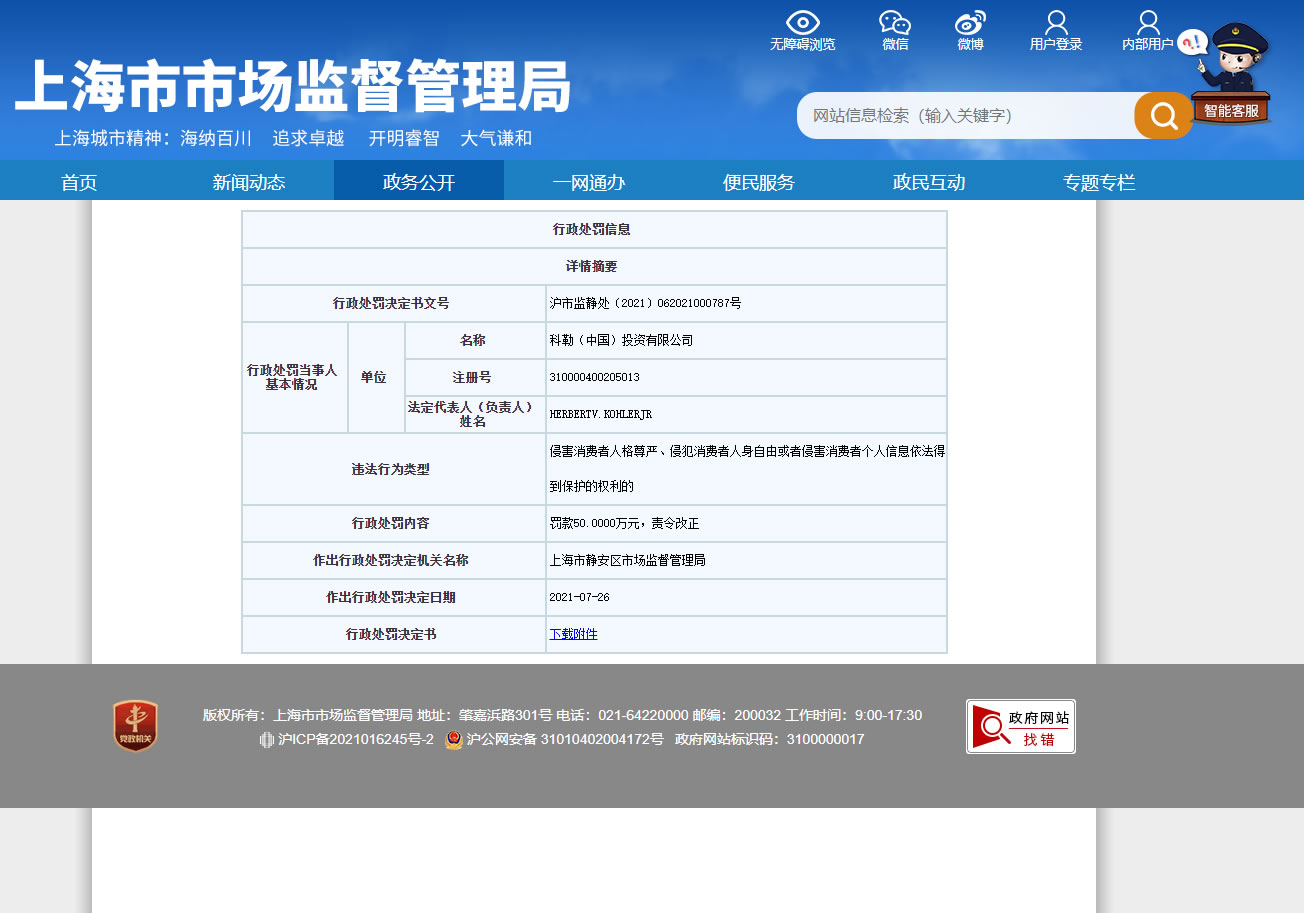
Task: Click the accessibility browsing eye icon
Action: tap(802, 23)
